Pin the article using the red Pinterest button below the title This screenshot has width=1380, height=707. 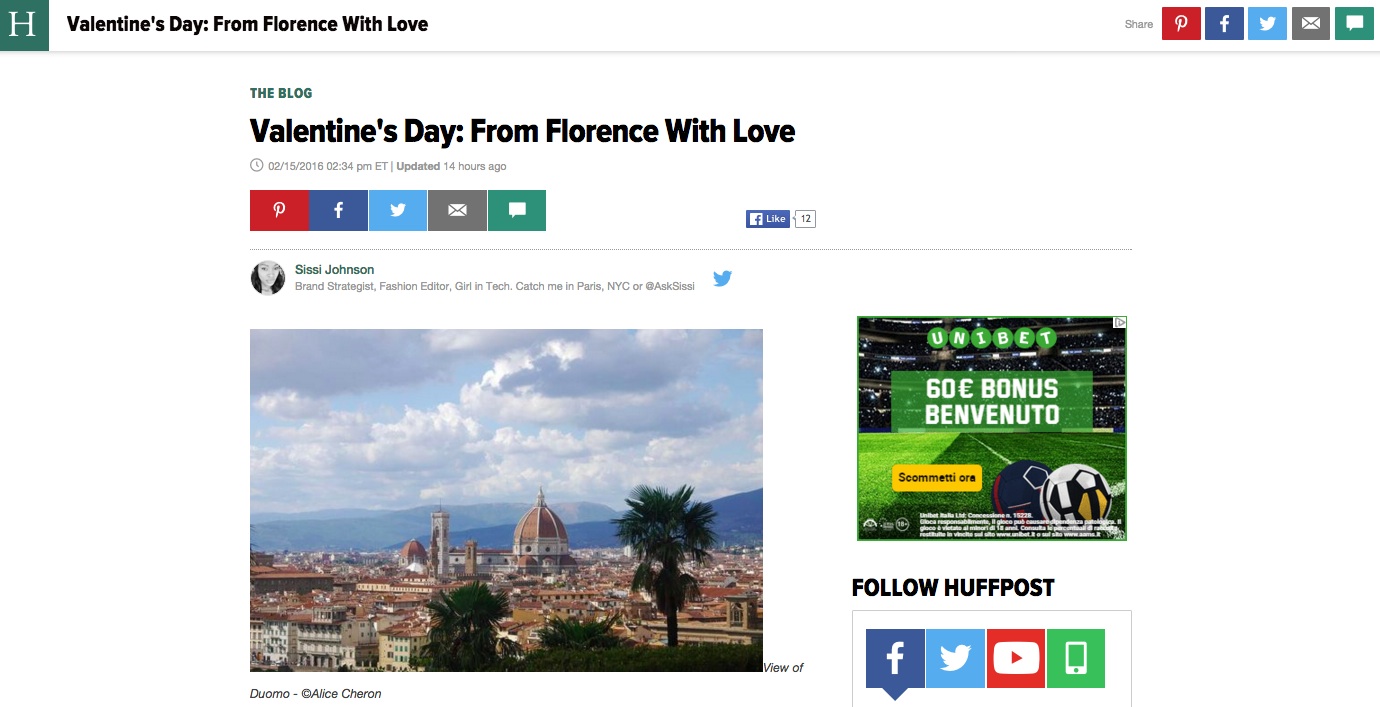[279, 210]
